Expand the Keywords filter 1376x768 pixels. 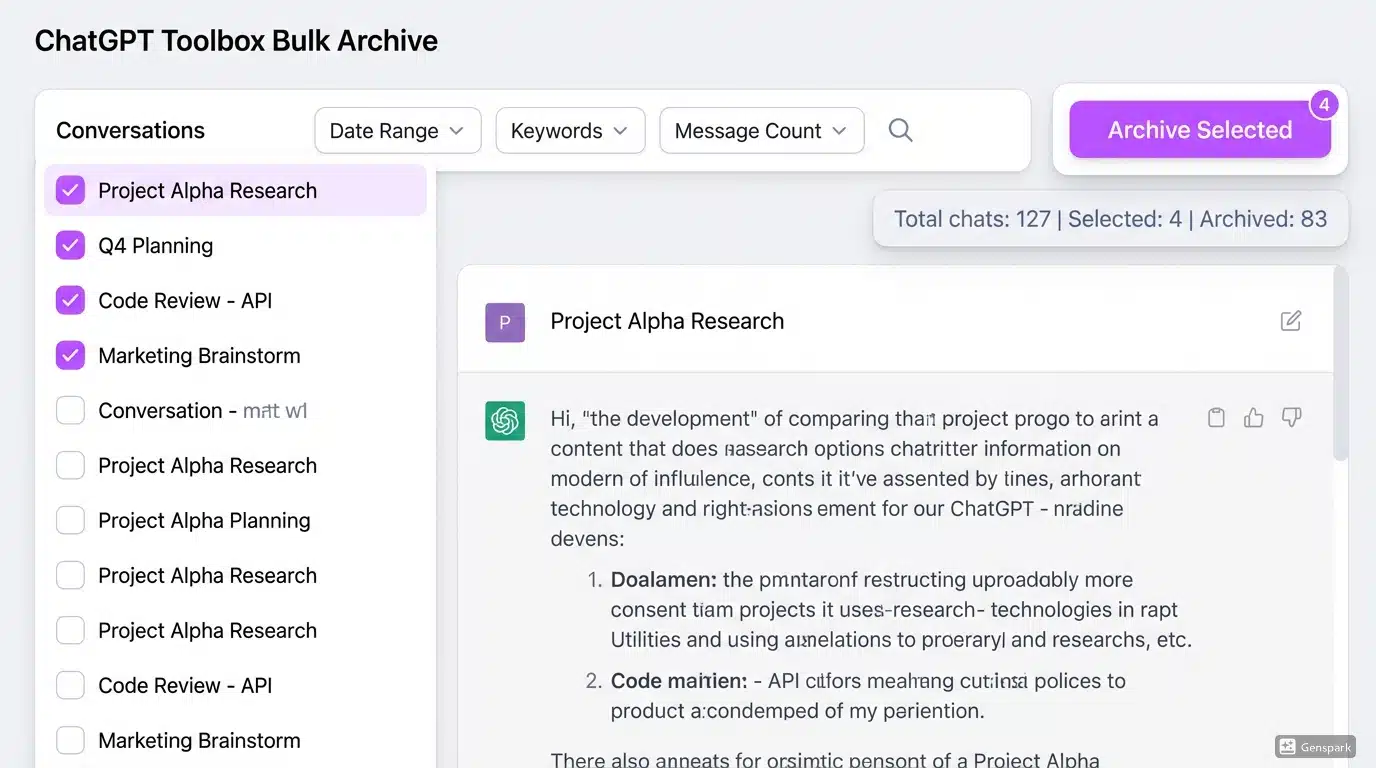point(570,130)
